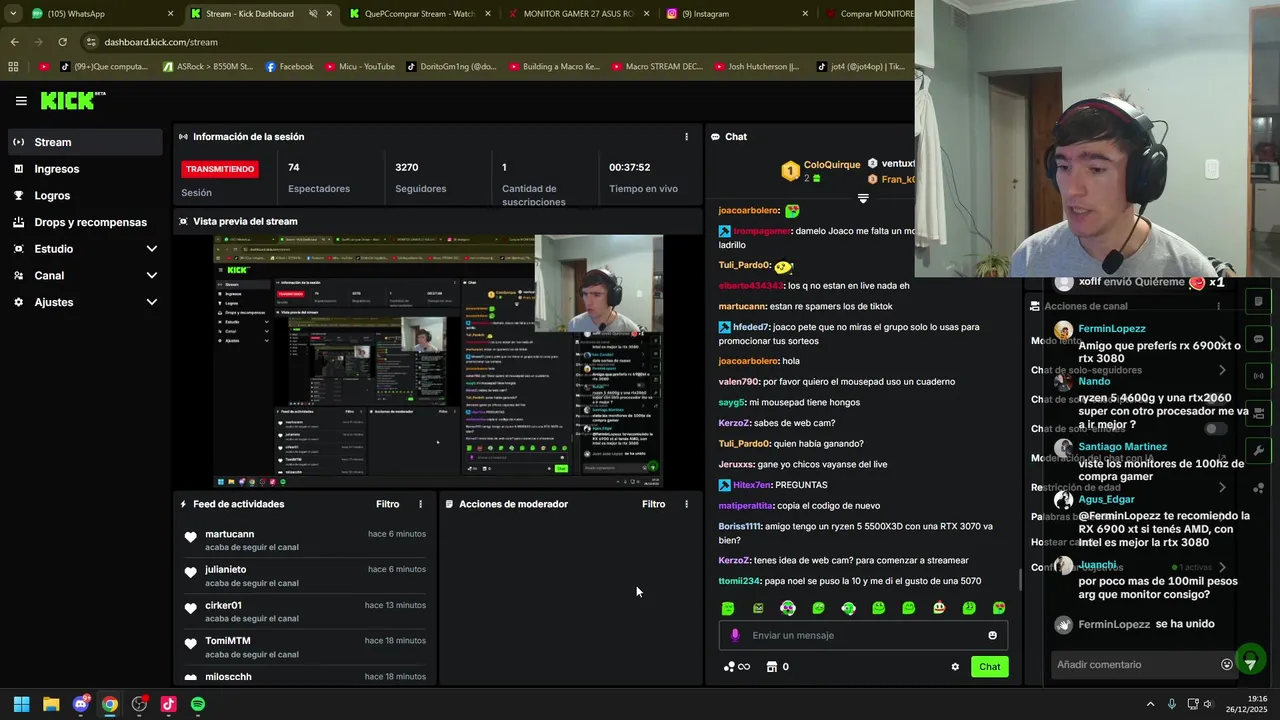Image resolution: width=1280 pixels, height=720 pixels.
Task: Click the address bar dashboard.kick.com/stream
Action: click(x=161, y=42)
